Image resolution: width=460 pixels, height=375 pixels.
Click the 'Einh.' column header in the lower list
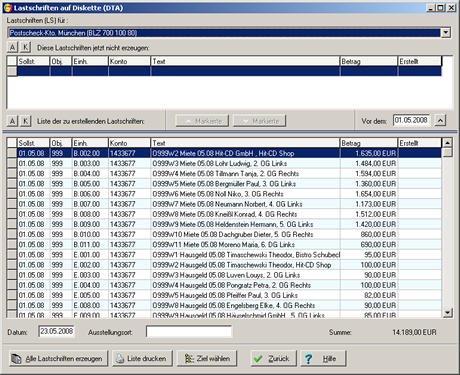[x=90, y=143]
